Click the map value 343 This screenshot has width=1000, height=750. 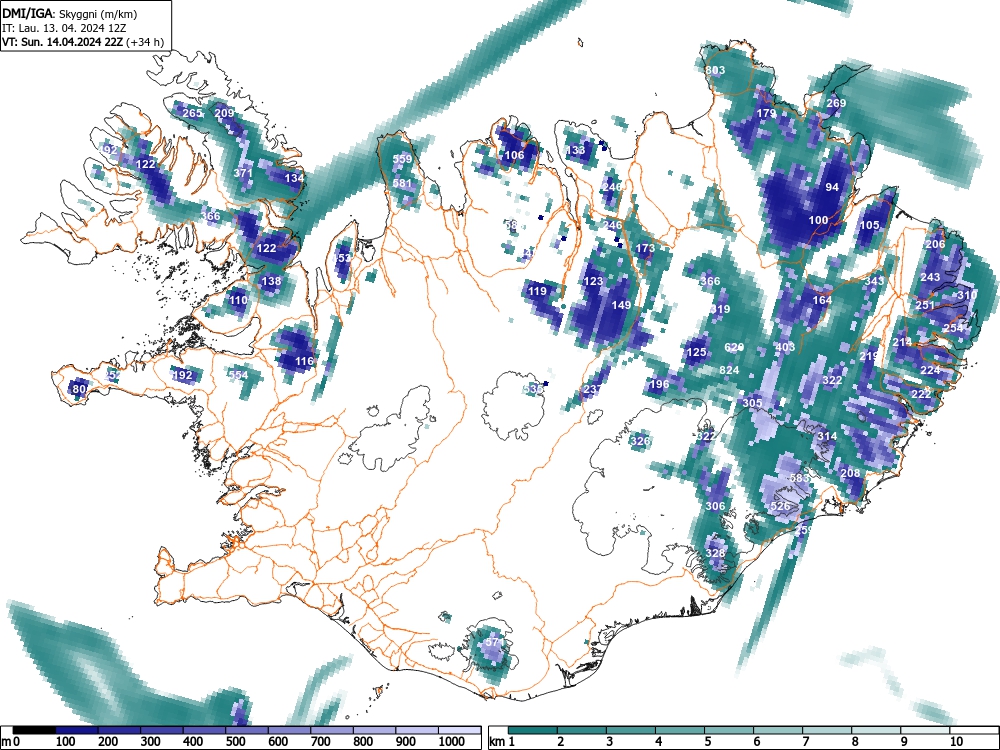tap(874, 281)
